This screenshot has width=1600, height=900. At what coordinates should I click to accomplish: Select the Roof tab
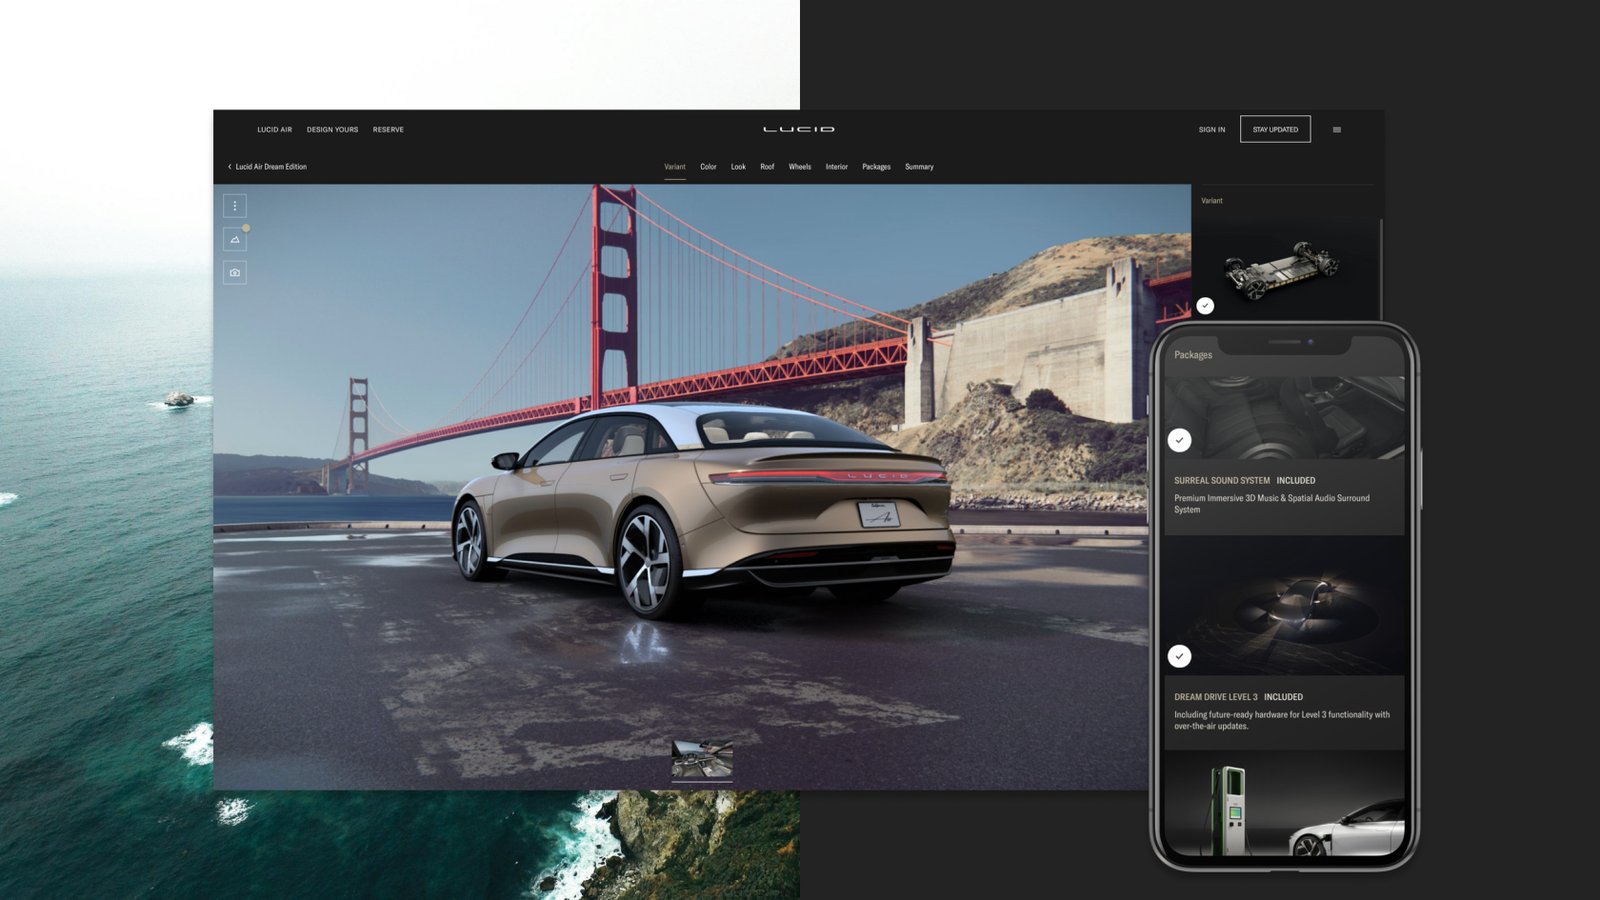pos(767,167)
